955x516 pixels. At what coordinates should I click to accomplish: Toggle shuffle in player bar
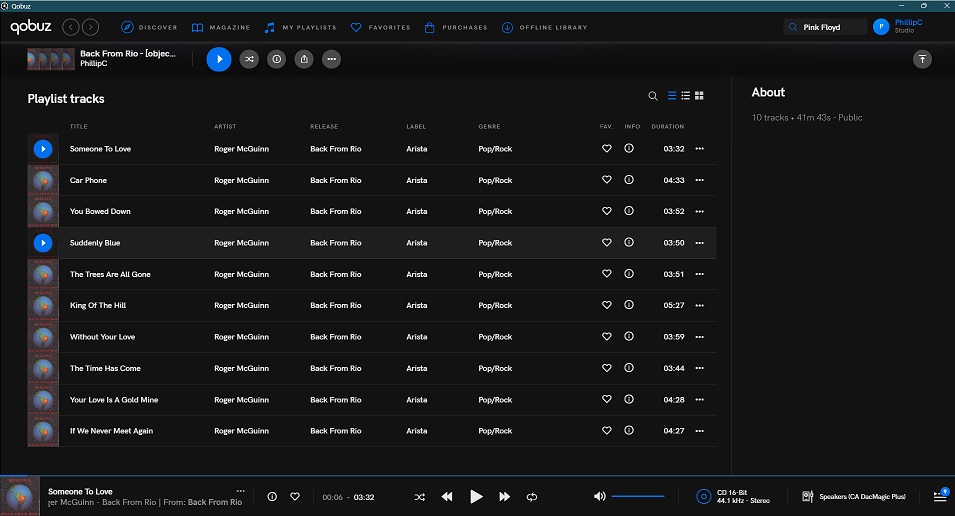click(x=420, y=497)
